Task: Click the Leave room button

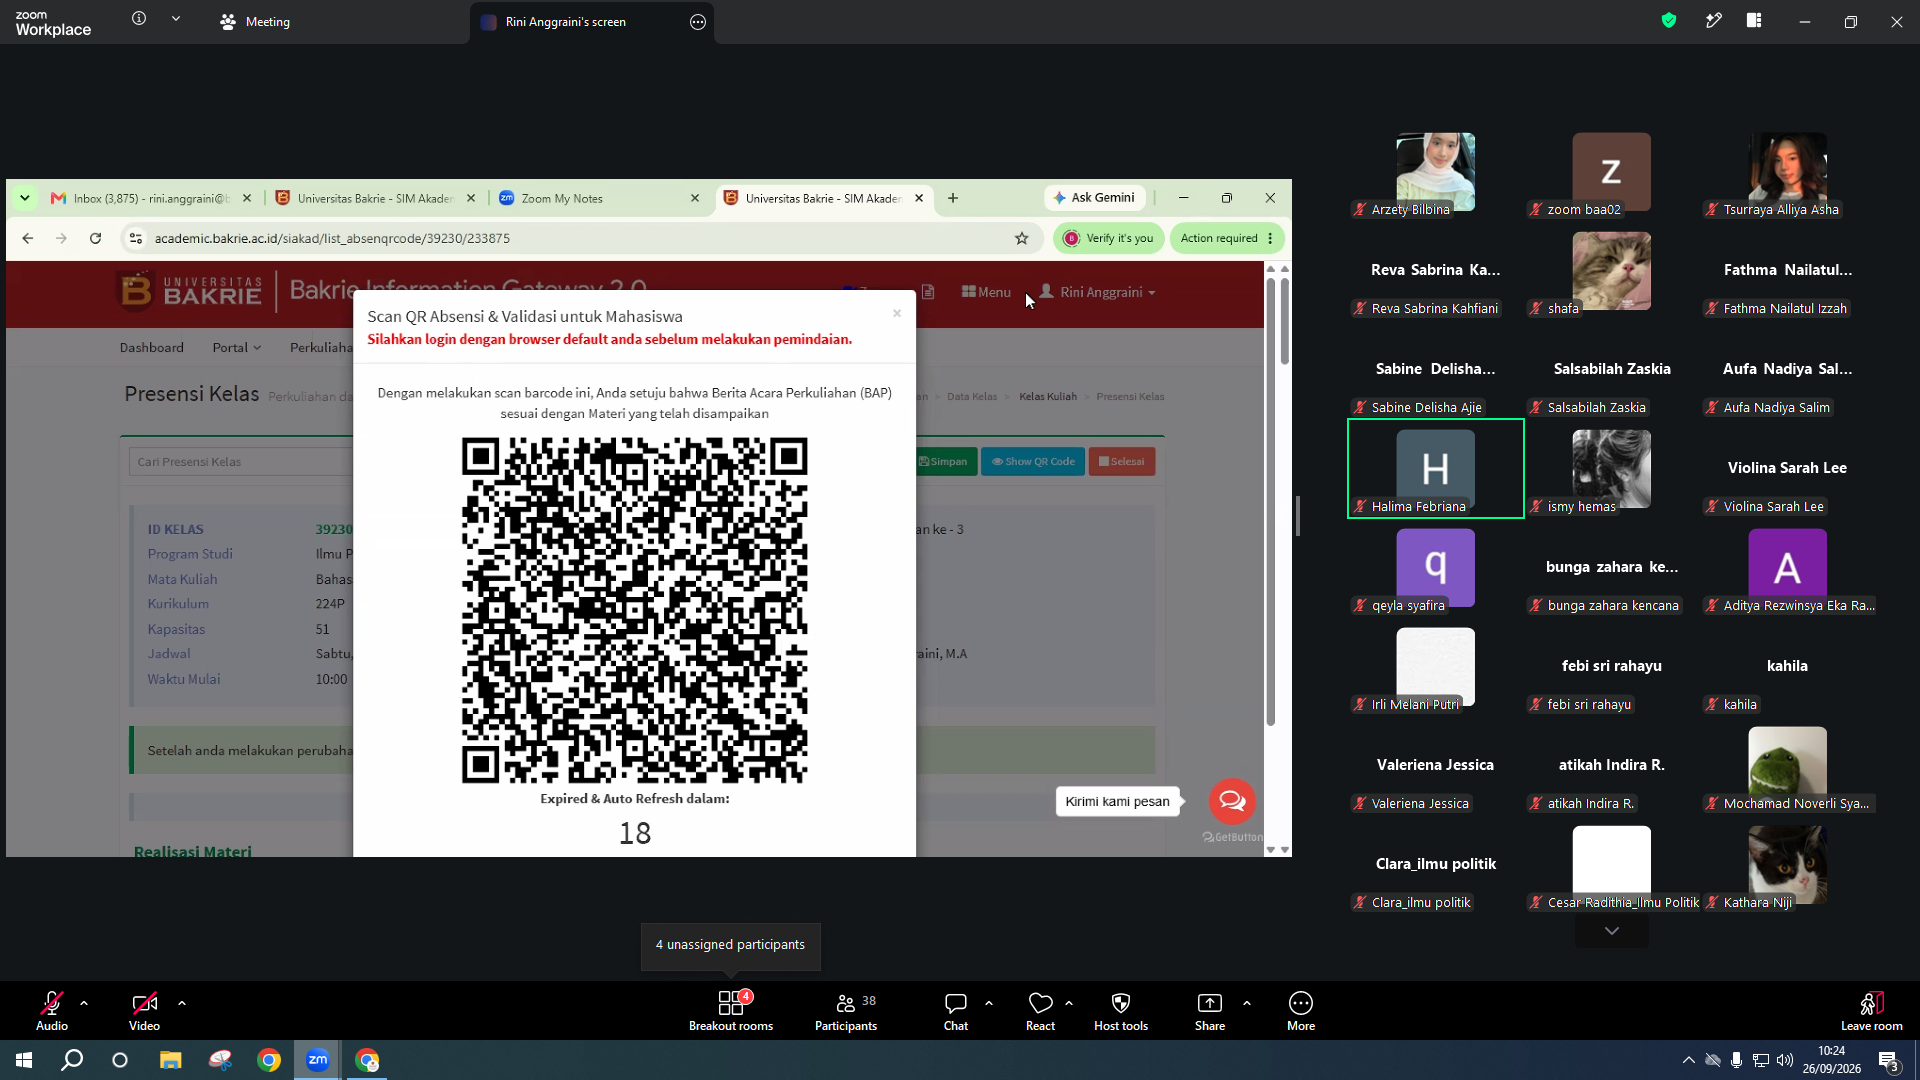Action: click(x=1871, y=1010)
